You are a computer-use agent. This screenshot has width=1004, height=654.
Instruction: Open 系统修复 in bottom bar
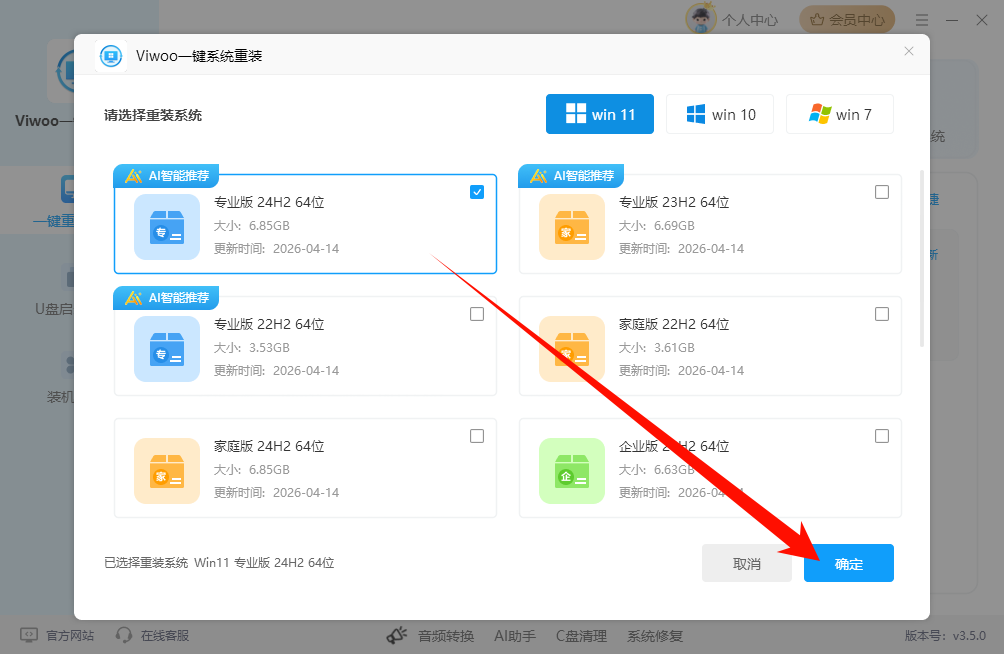coord(654,636)
